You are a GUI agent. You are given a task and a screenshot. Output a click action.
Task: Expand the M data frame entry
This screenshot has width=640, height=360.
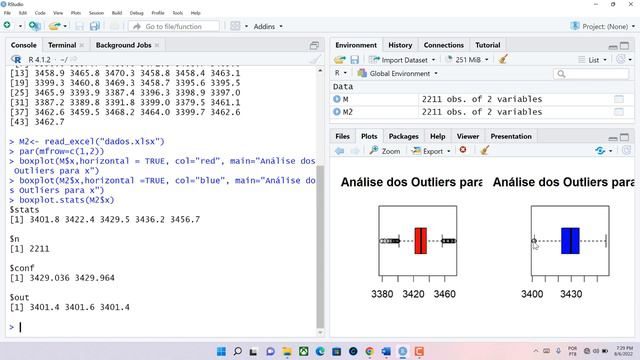click(337, 99)
